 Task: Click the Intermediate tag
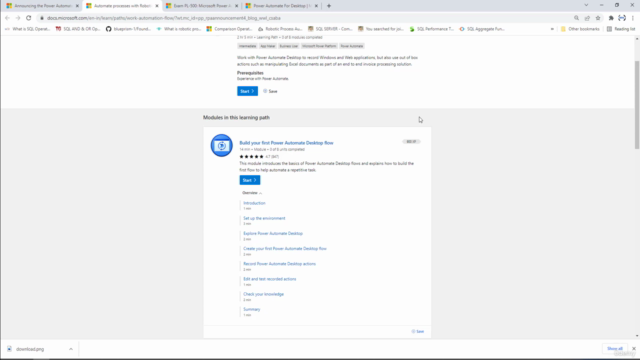247,46
